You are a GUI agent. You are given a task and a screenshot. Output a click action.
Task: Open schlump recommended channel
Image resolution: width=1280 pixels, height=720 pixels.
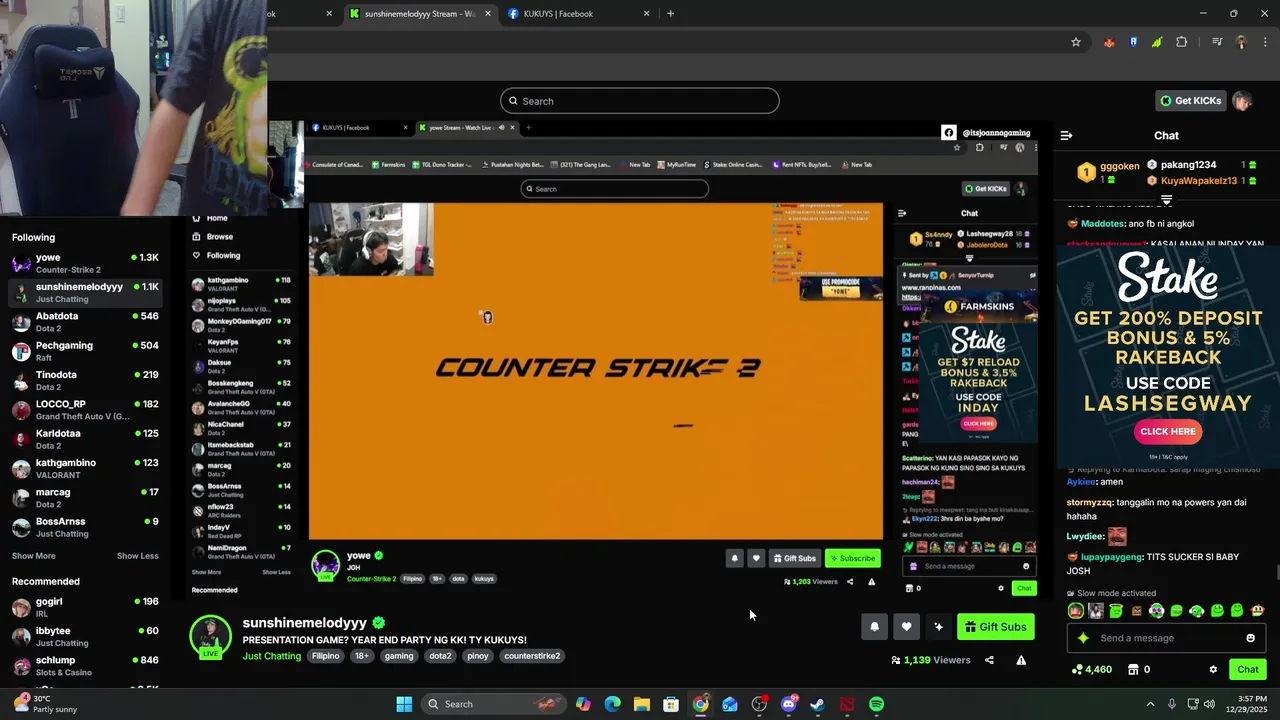(85, 666)
